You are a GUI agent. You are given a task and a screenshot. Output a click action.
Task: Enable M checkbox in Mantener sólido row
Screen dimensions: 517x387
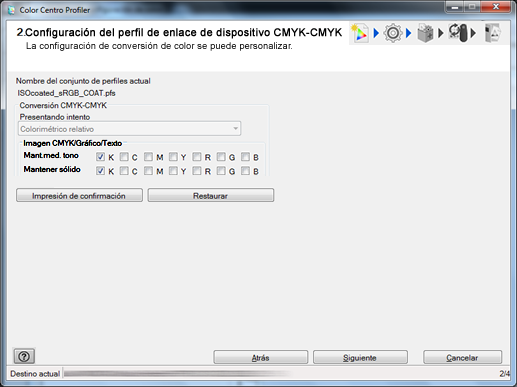[x=148, y=171]
